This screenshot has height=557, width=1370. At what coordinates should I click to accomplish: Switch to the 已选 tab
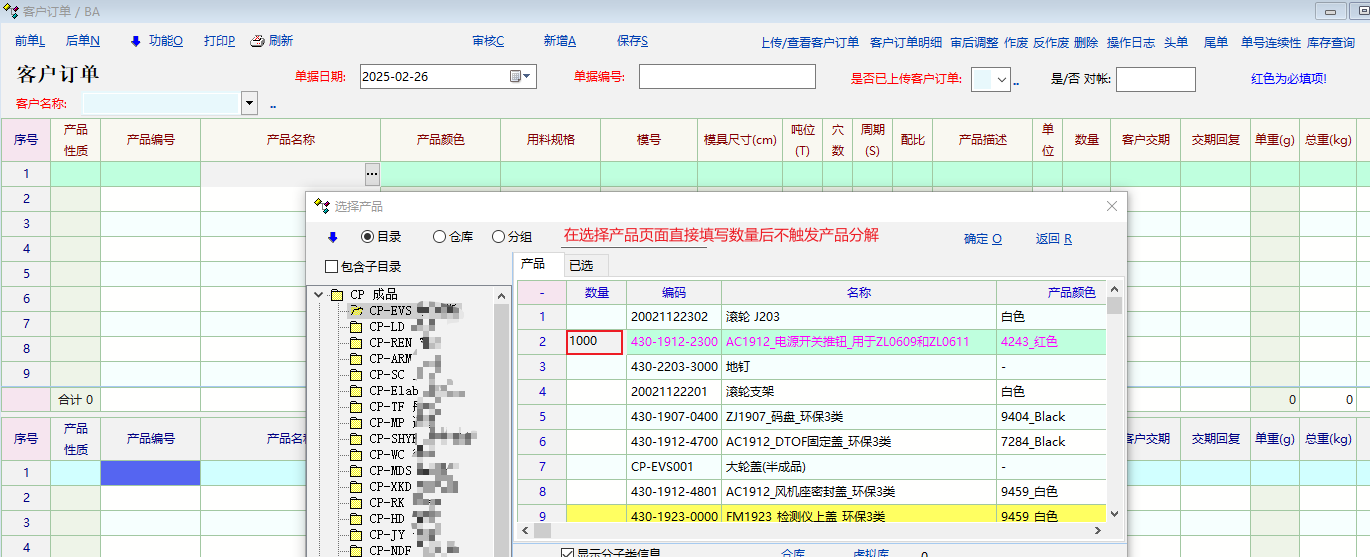click(580, 265)
